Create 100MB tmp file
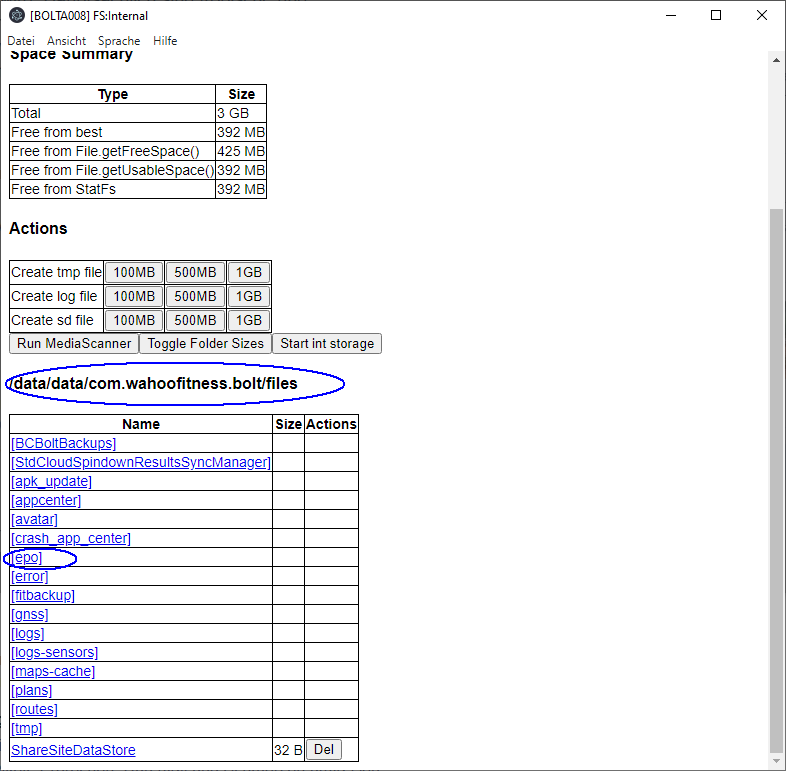The height and width of the screenshot is (771, 786). [134, 272]
